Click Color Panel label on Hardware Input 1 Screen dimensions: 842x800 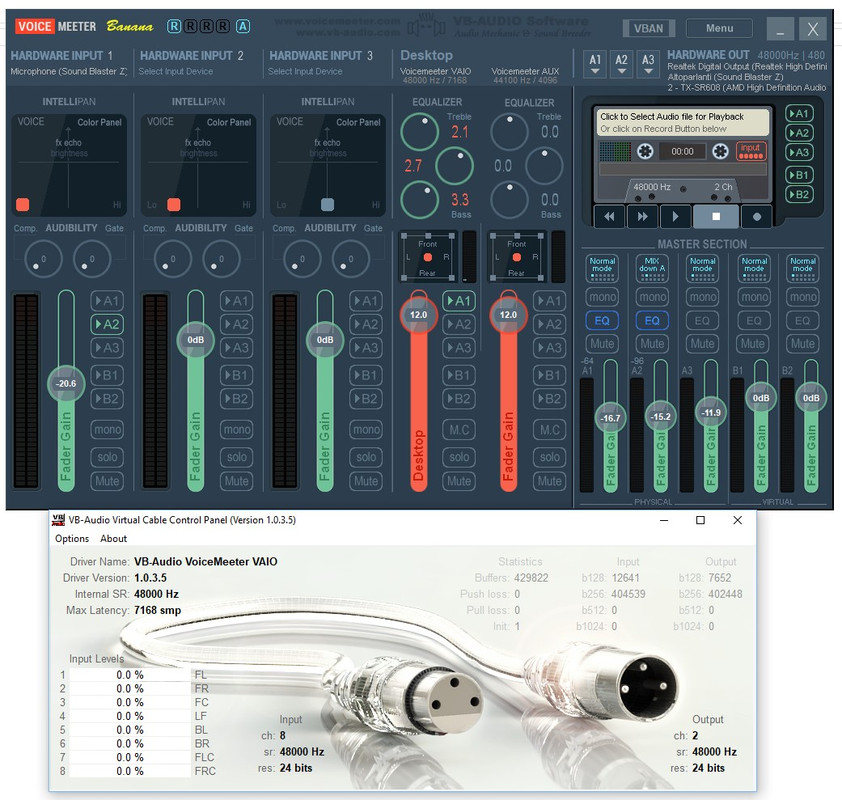coord(99,122)
